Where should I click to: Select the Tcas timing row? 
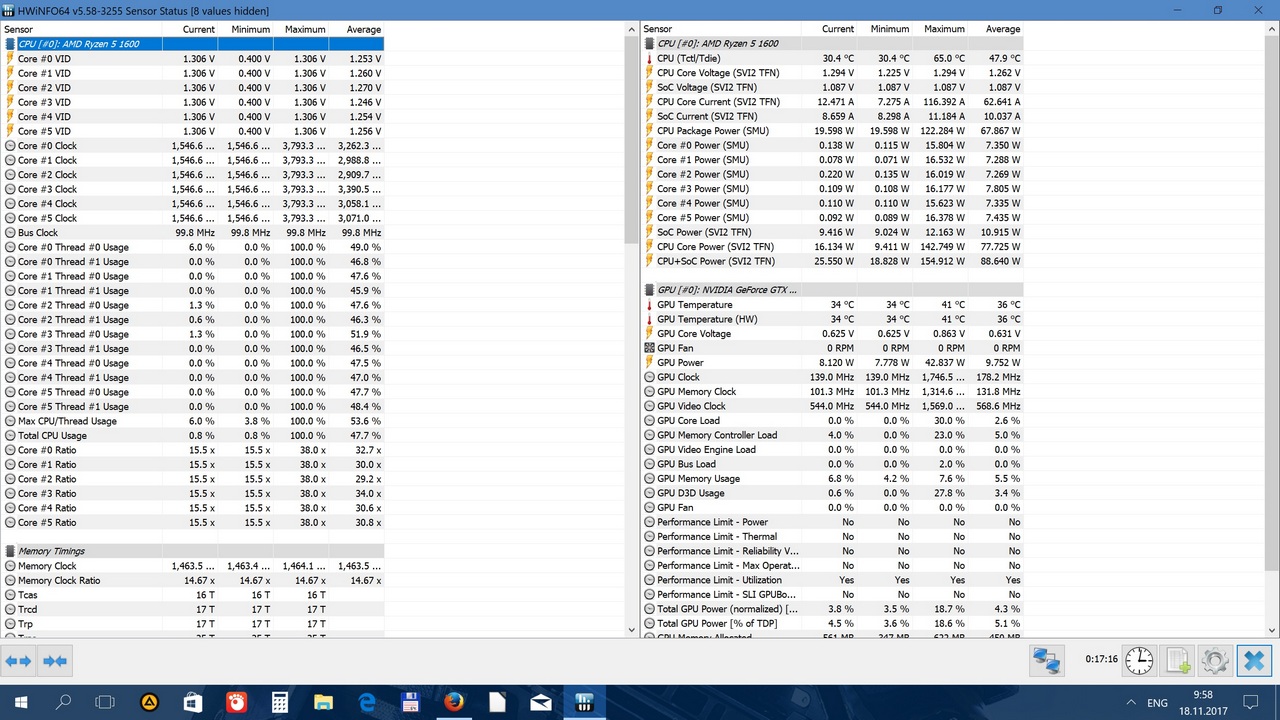tap(193, 595)
